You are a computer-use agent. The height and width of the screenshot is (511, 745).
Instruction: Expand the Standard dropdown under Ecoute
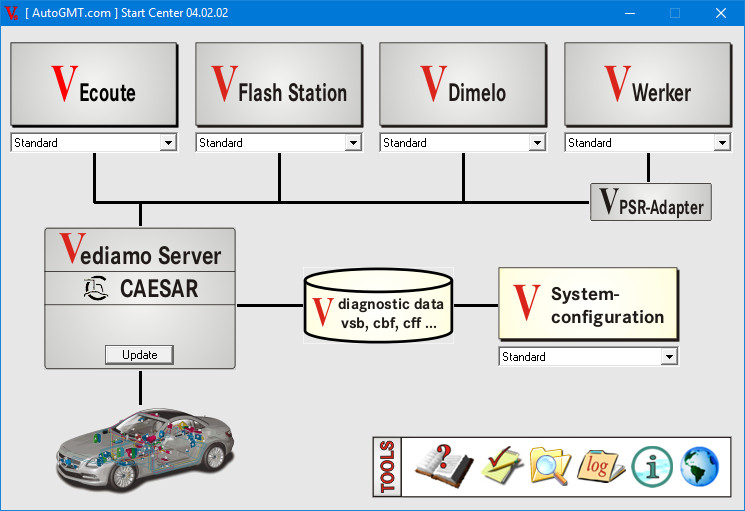coord(168,142)
